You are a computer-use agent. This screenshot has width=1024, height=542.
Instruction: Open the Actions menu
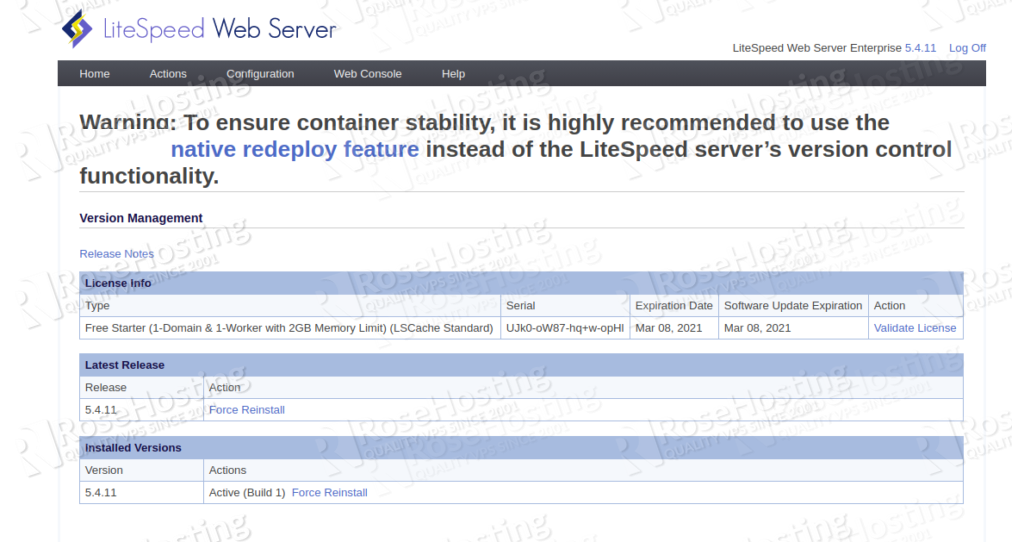click(168, 74)
